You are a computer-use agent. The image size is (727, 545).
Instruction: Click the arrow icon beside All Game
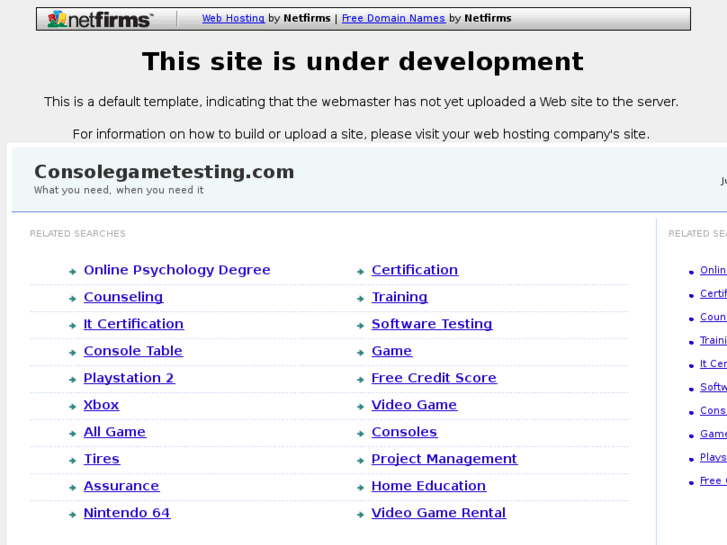[72, 434]
